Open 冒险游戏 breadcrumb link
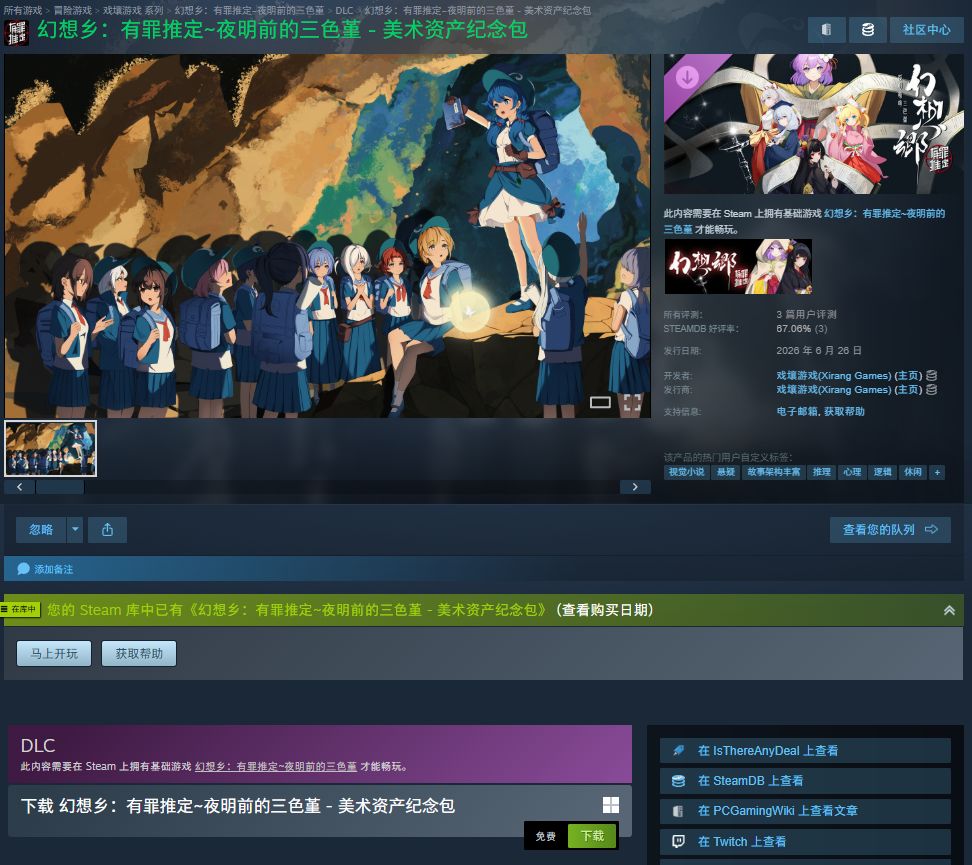The width and height of the screenshot is (972, 865). (73, 11)
